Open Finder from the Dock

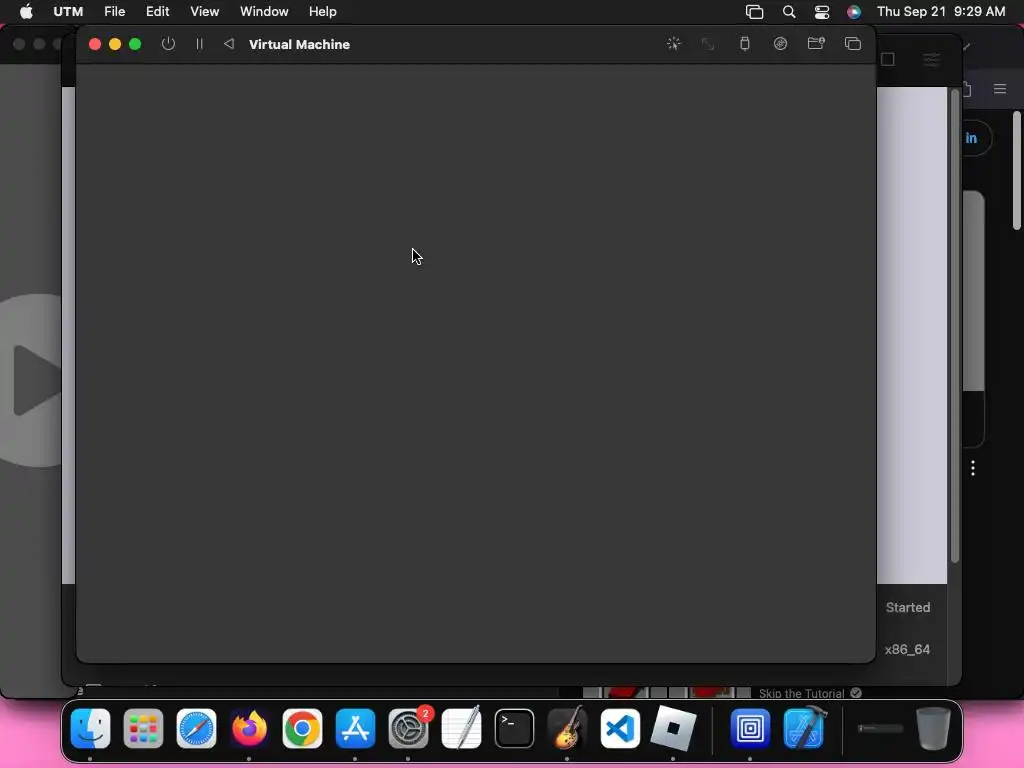click(x=90, y=728)
